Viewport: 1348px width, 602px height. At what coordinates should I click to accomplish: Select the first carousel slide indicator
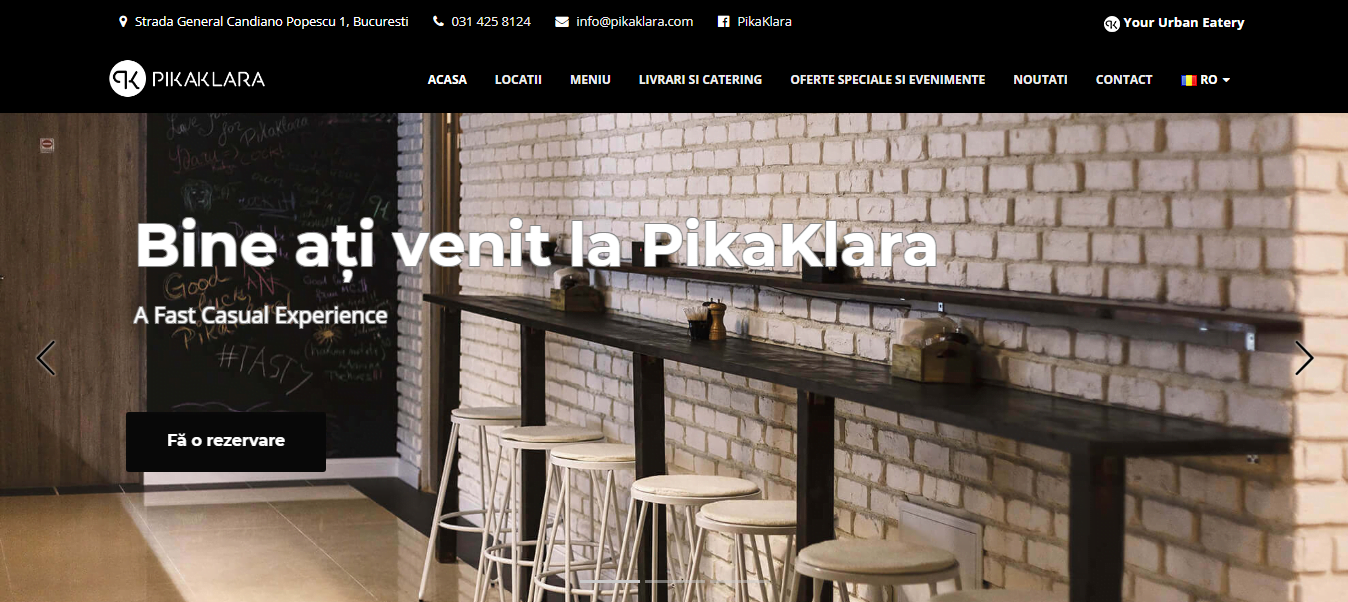click(x=610, y=581)
